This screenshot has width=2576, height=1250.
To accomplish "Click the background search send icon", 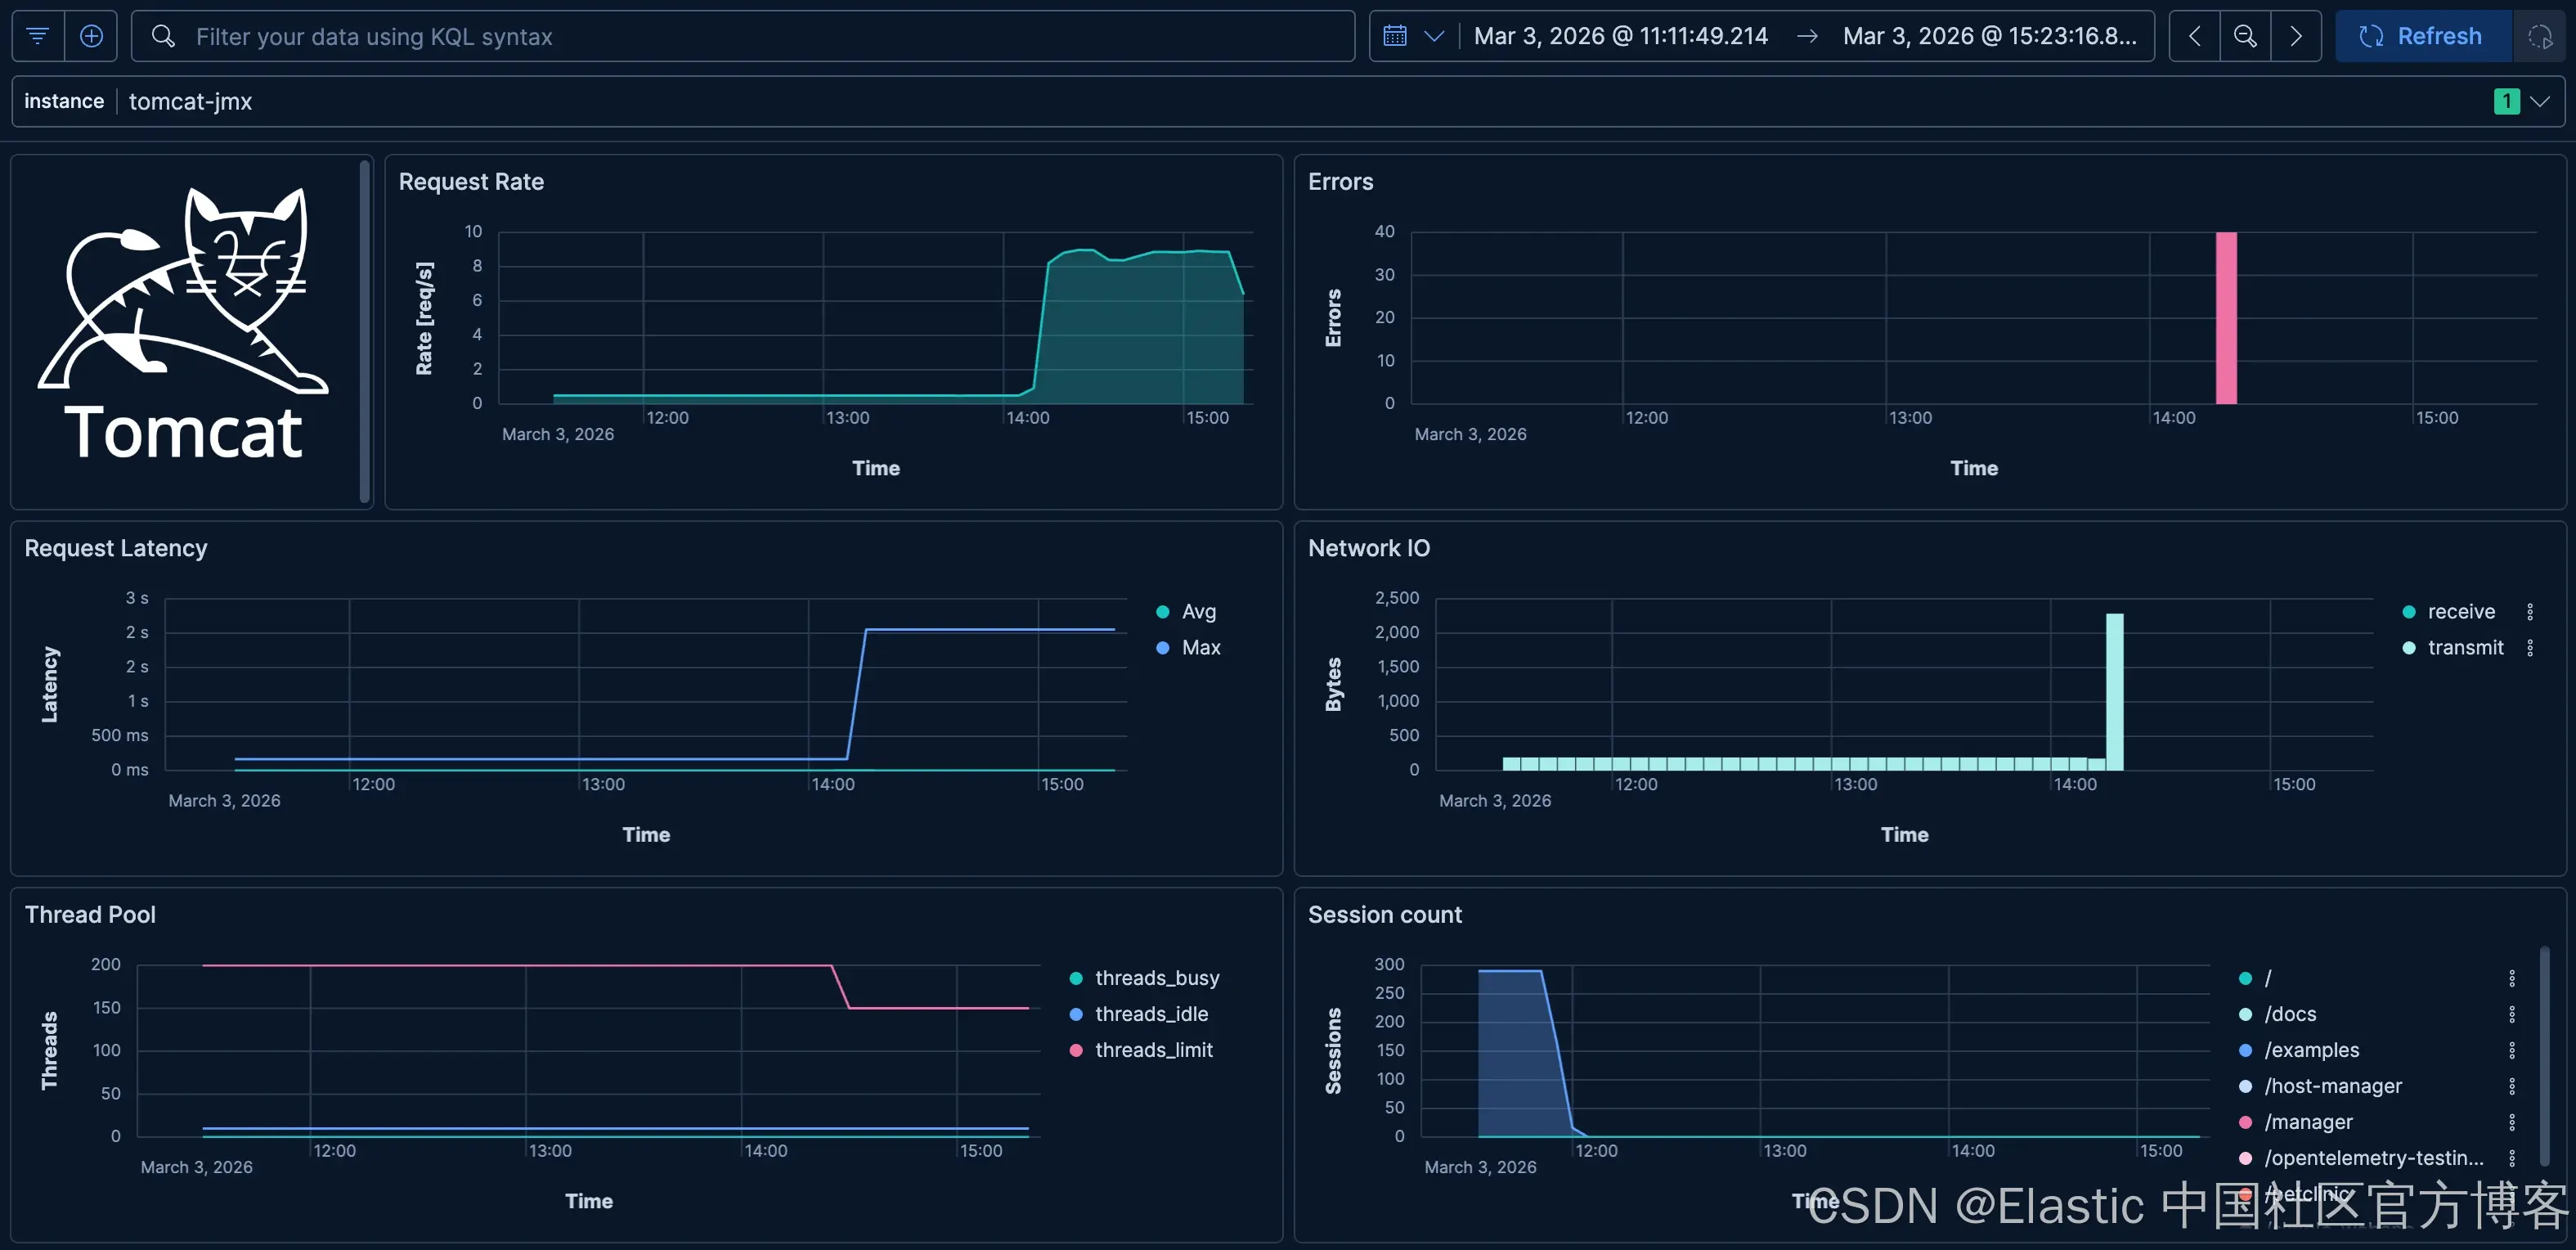I will (2540, 37).
